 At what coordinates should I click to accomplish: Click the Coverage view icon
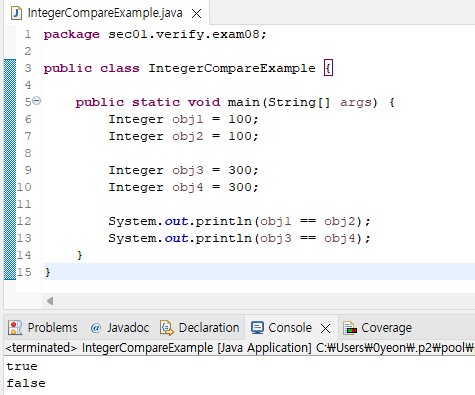[x=350, y=328]
